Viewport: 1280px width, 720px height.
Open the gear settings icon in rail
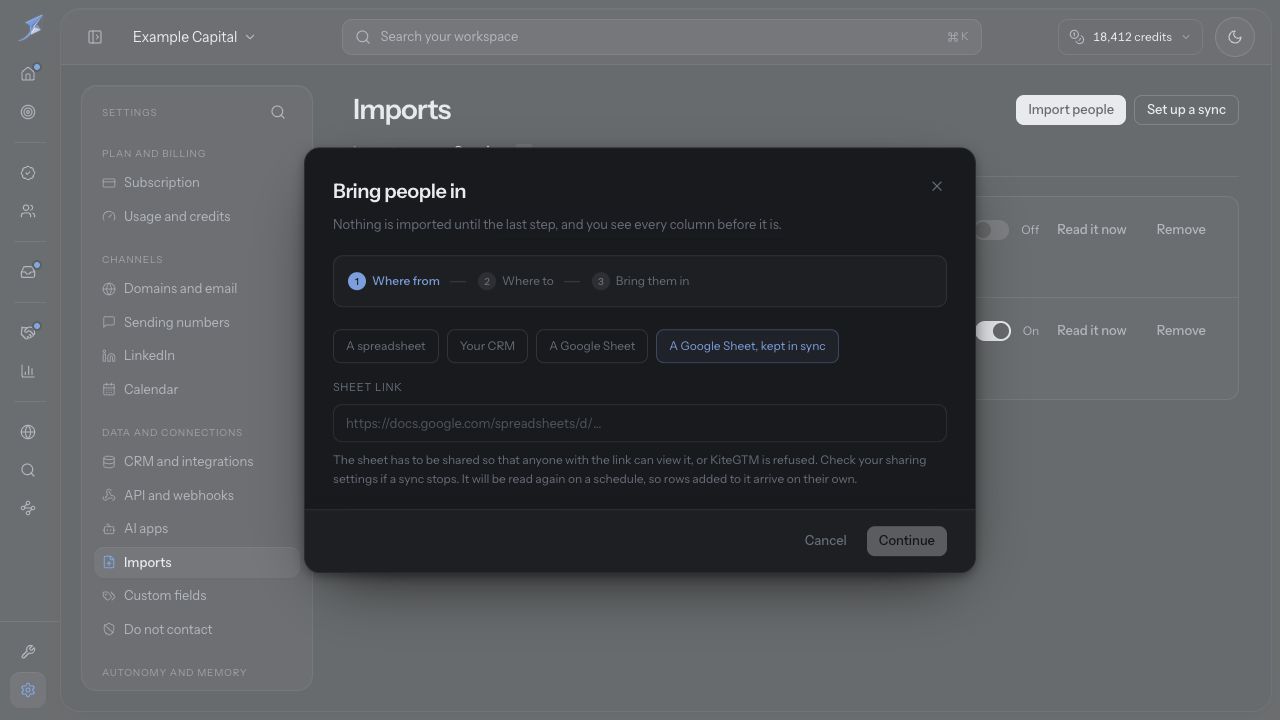28,690
